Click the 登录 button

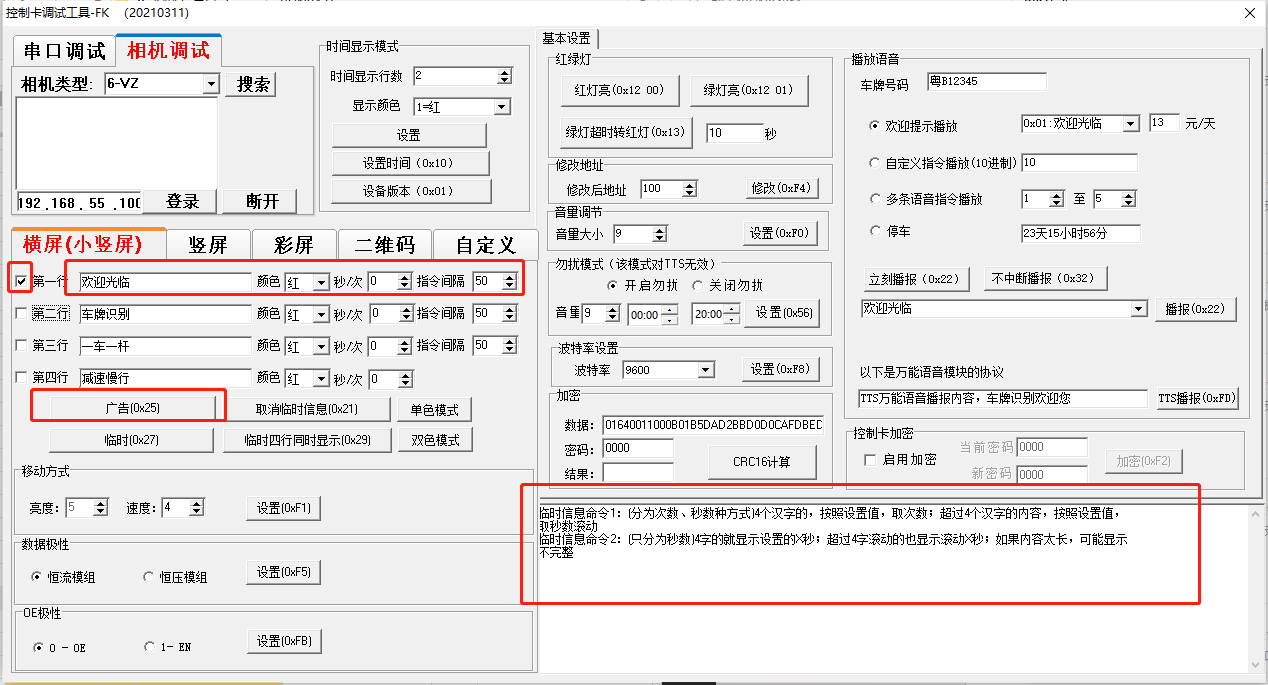tap(181, 201)
